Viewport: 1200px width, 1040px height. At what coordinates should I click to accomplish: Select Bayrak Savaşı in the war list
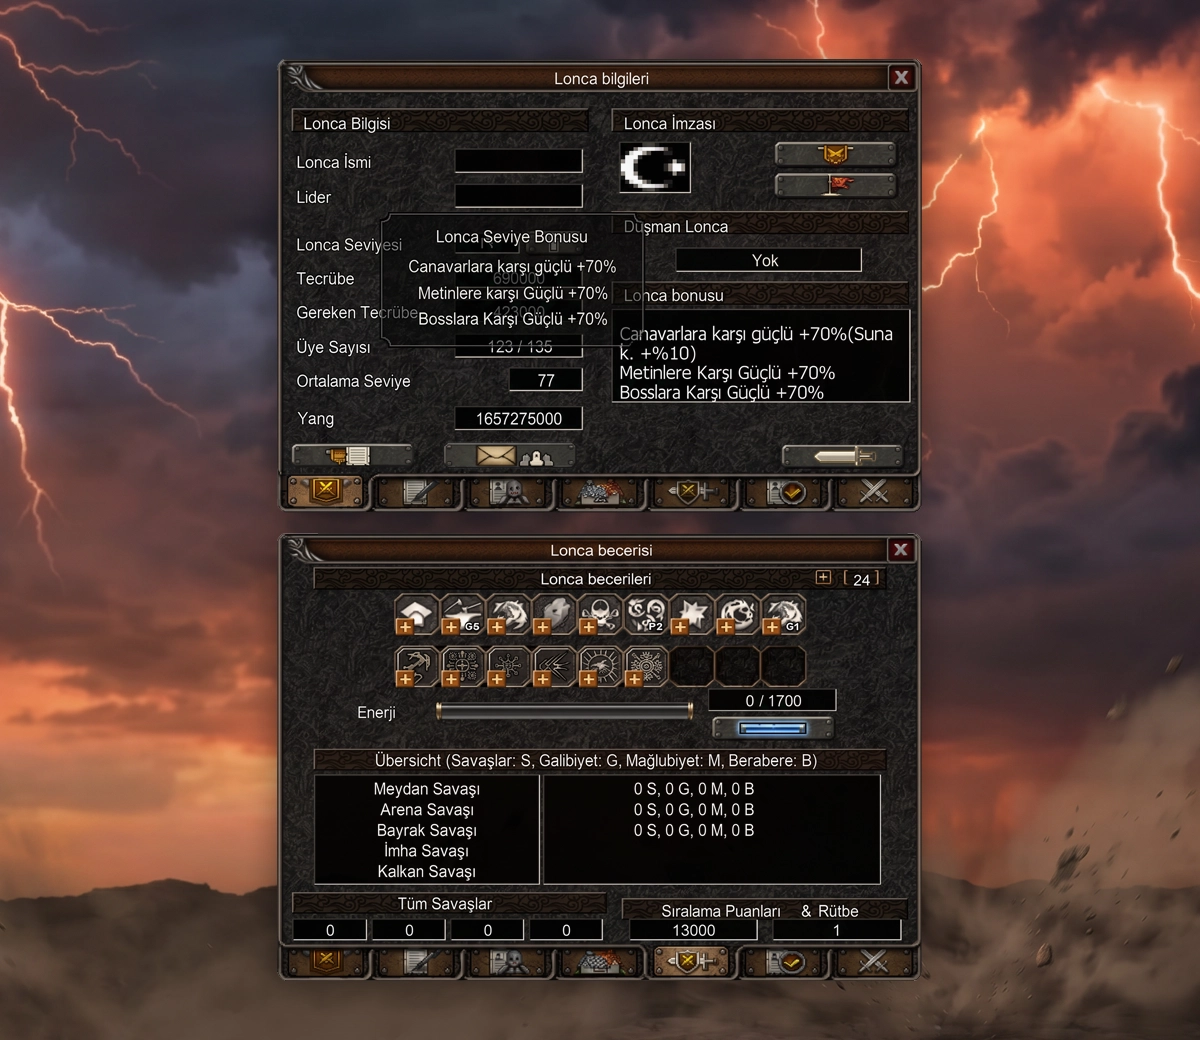click(x=427, y=830)
